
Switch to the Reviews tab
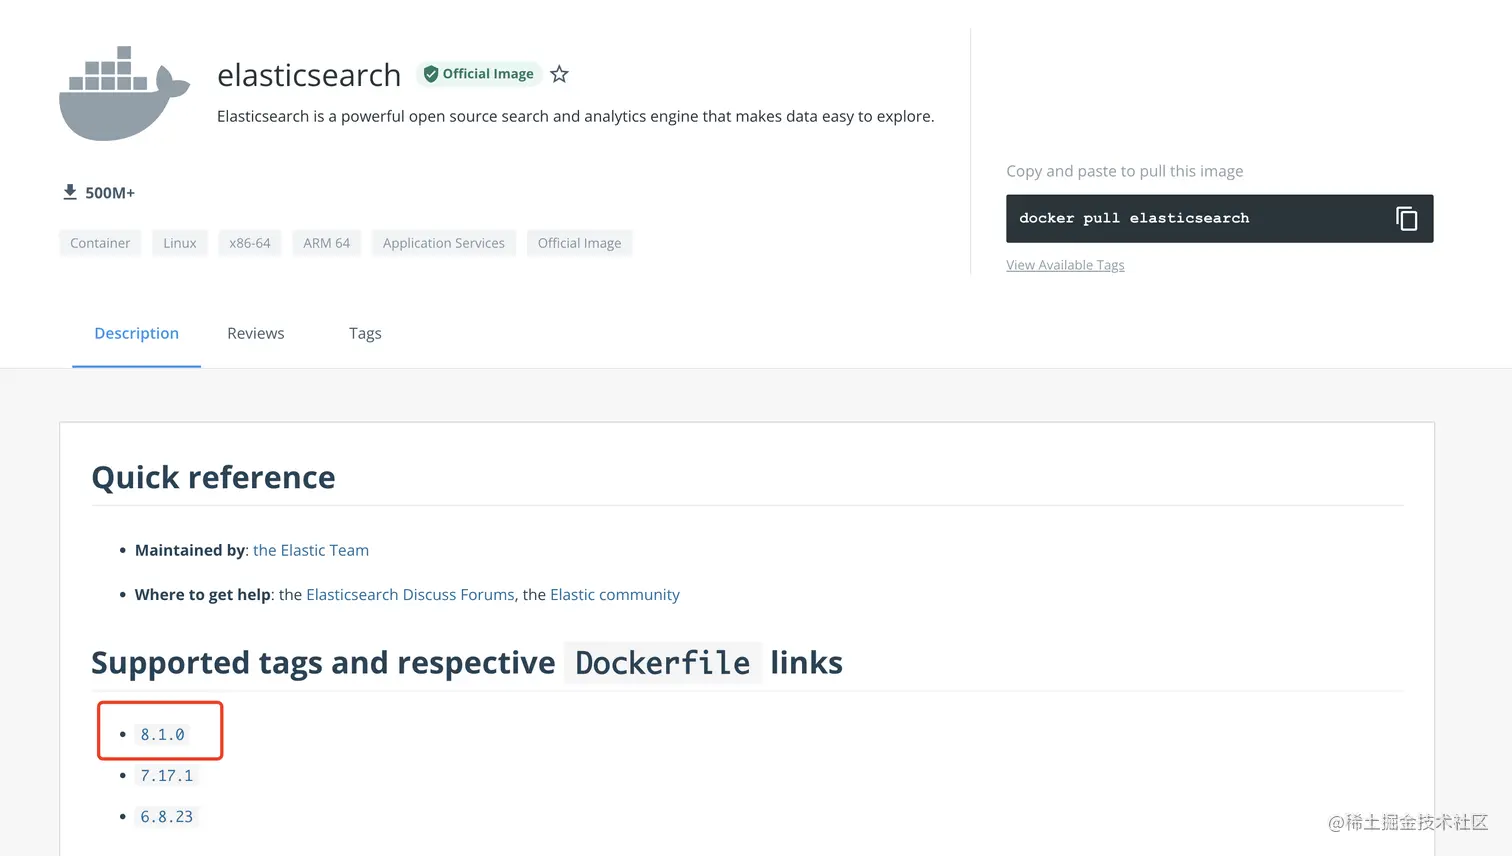[255, 333]
